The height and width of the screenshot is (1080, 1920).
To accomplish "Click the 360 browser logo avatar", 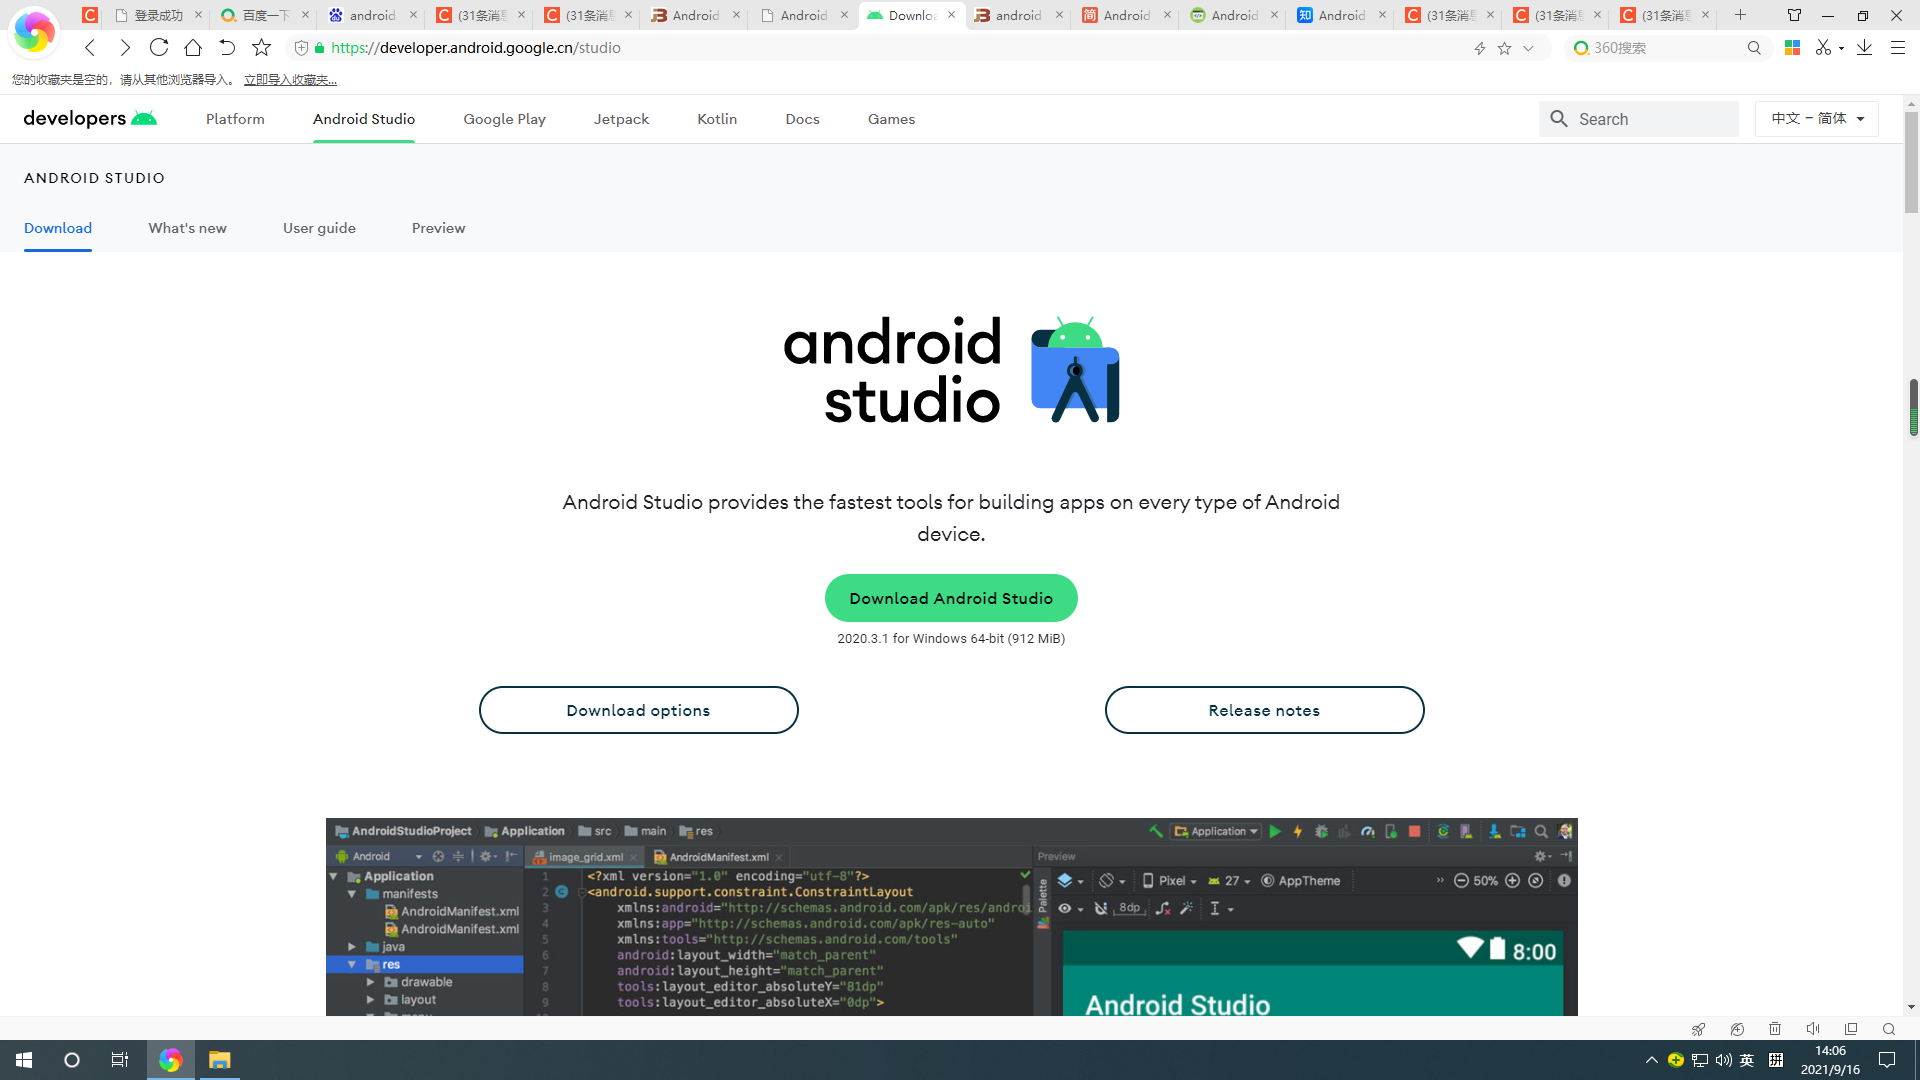I will [33, 31].
